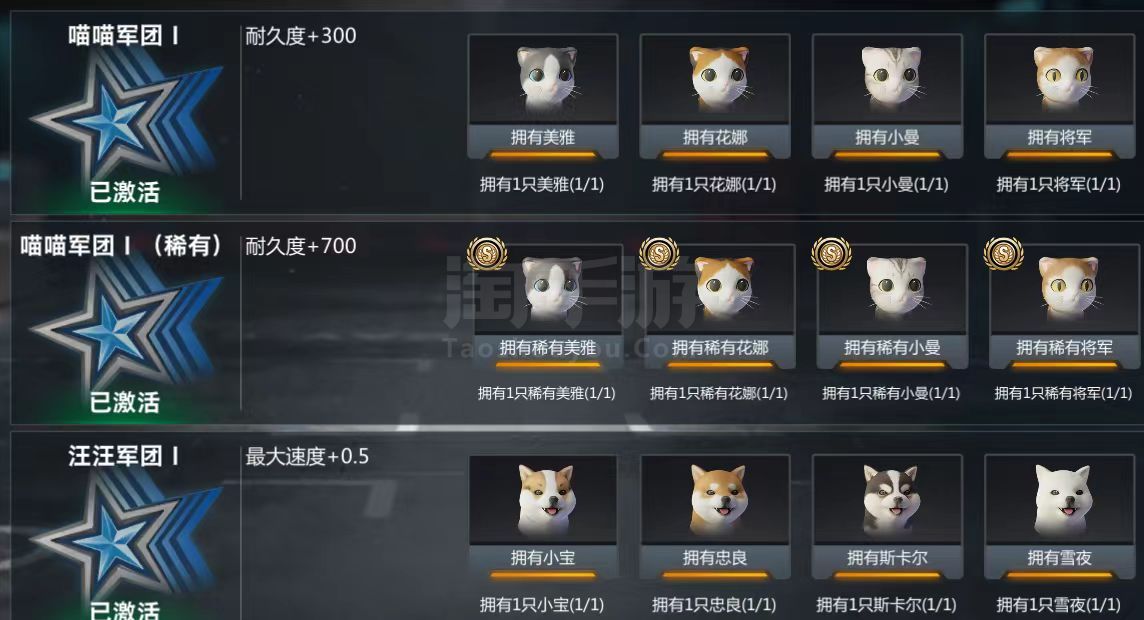Click the 喵喵军团 I star emblem
The image size is (1144, 620).
pyautogui.click(x=125, y=117)
